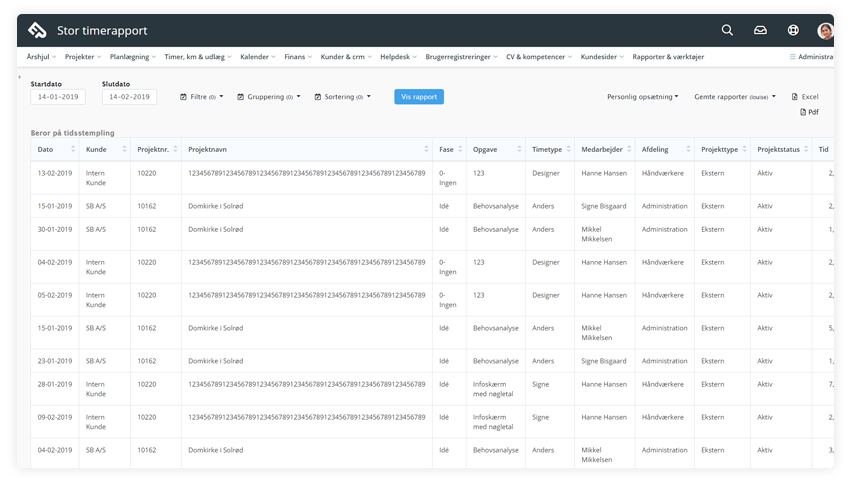Click date cell 05-02-2019
Screen dimensions: 850x482
[x=55, y=295]
